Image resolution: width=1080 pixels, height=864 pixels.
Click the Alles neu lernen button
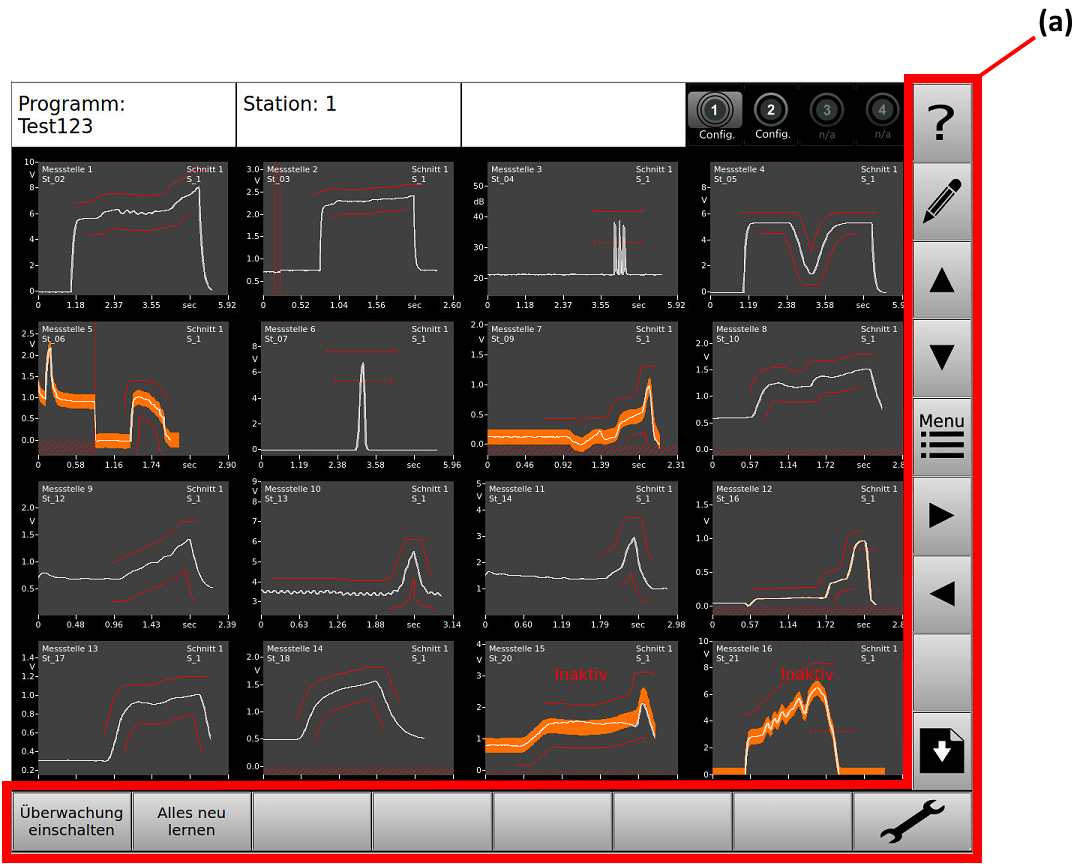click(x=190, y=819)
